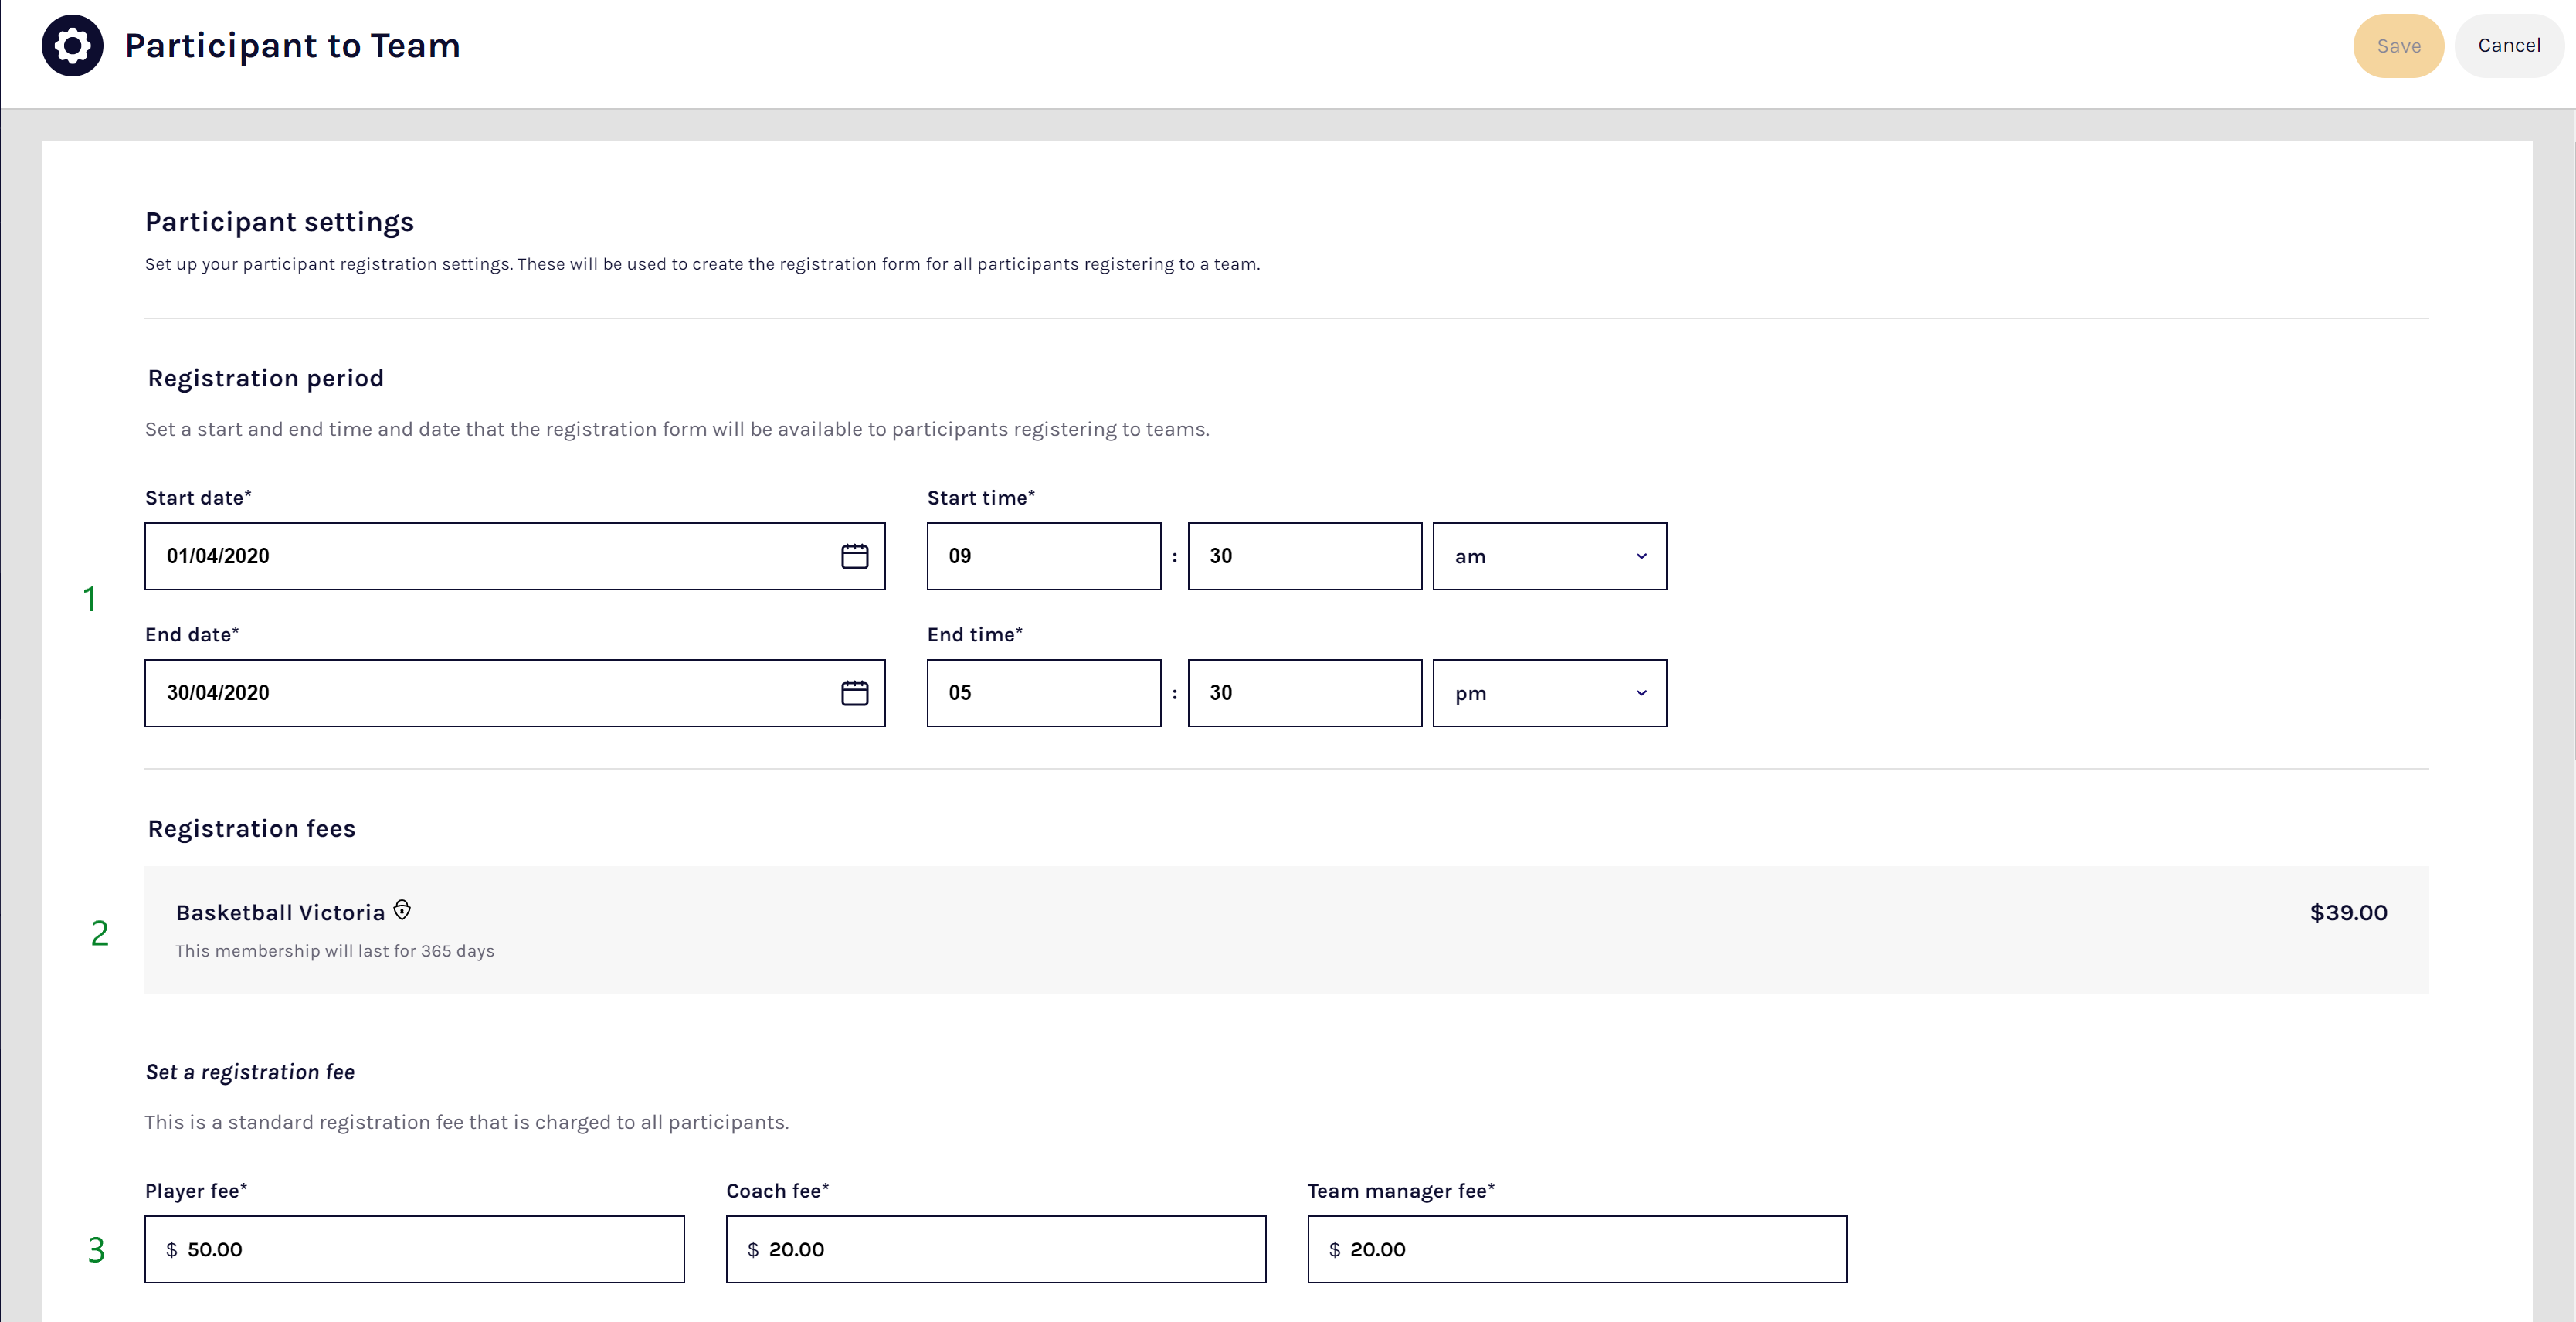The image size is (2576, 1322).
Task: Expand the Start time am dropdown
Action: [x=1549, y=556]
